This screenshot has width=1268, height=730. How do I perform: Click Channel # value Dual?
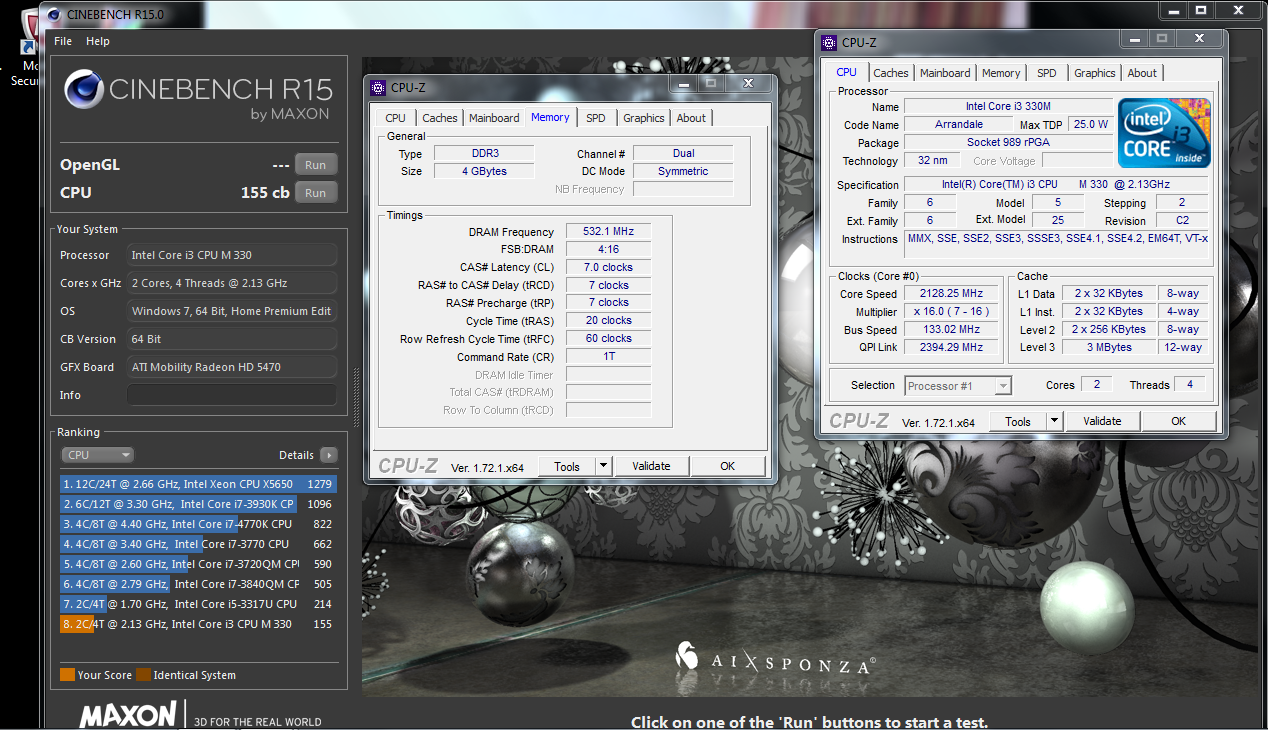(x=683, y=153)
